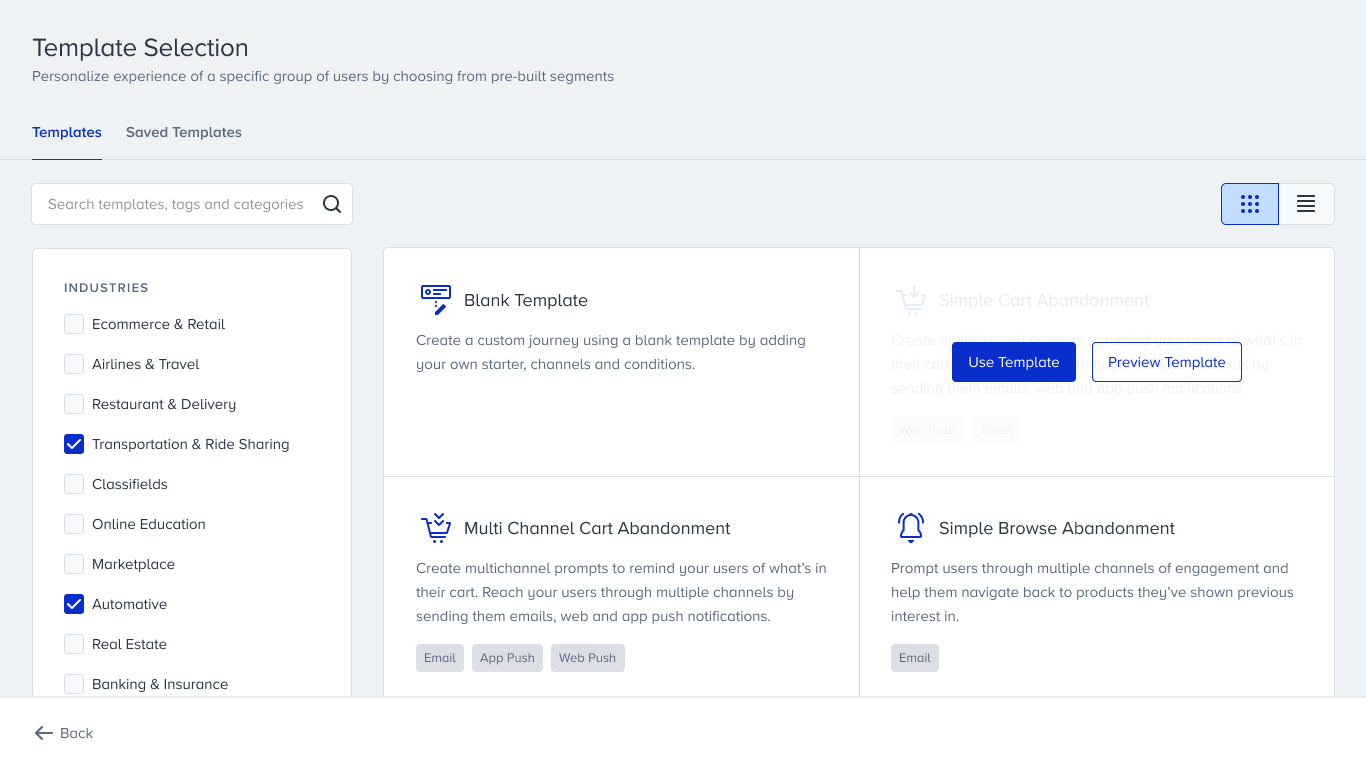Uncheck the Automative checkbox
This screenshot has width=1366, height=768.
click(x=74, y=604)
